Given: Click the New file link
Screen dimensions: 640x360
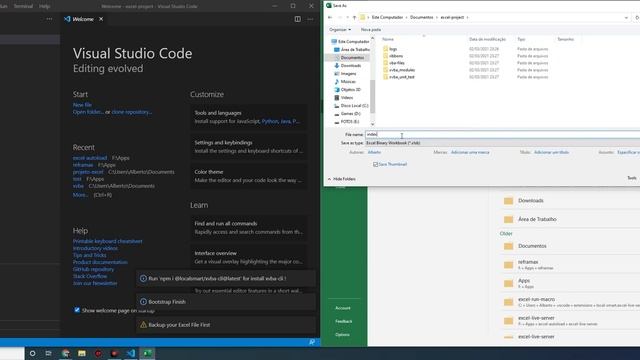Looking at the screenshot, I should pyautogui.click(x=82, y=105).
